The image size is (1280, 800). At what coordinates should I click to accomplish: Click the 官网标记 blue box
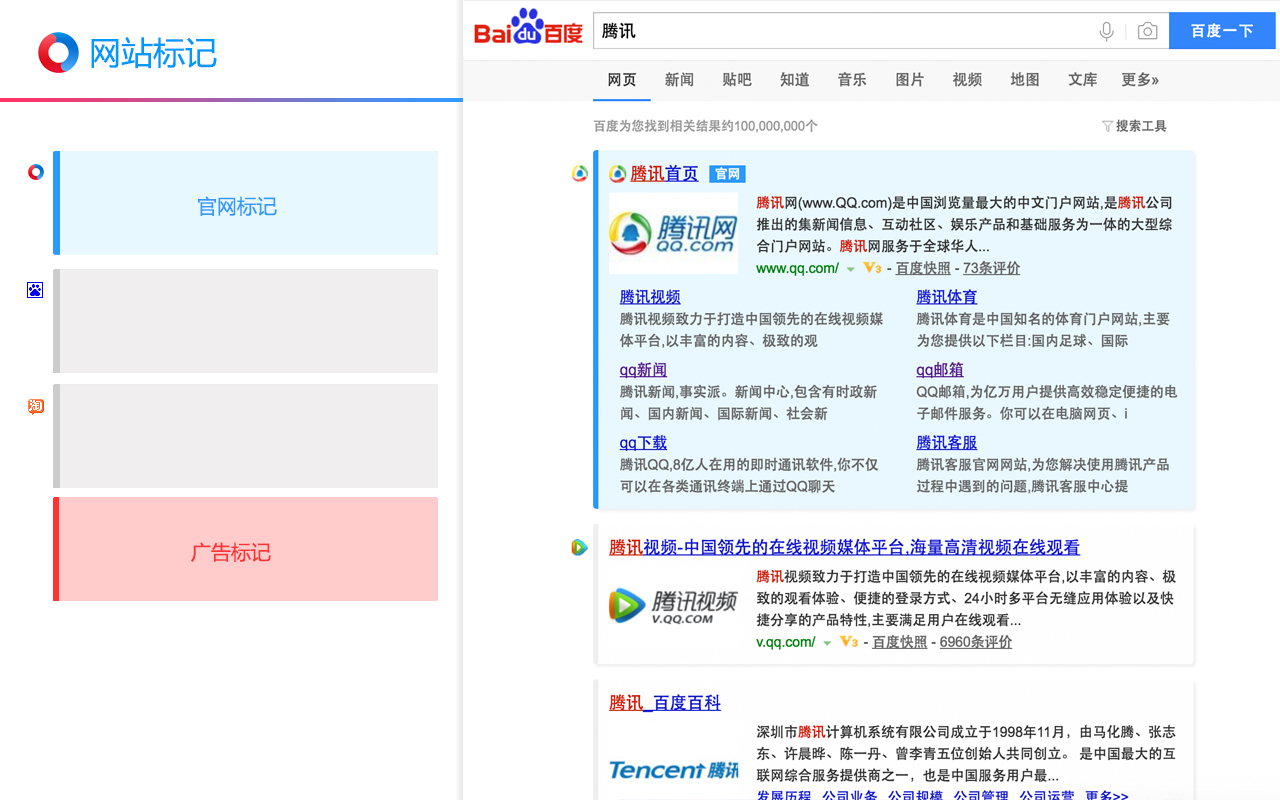(x=245, y=203)
